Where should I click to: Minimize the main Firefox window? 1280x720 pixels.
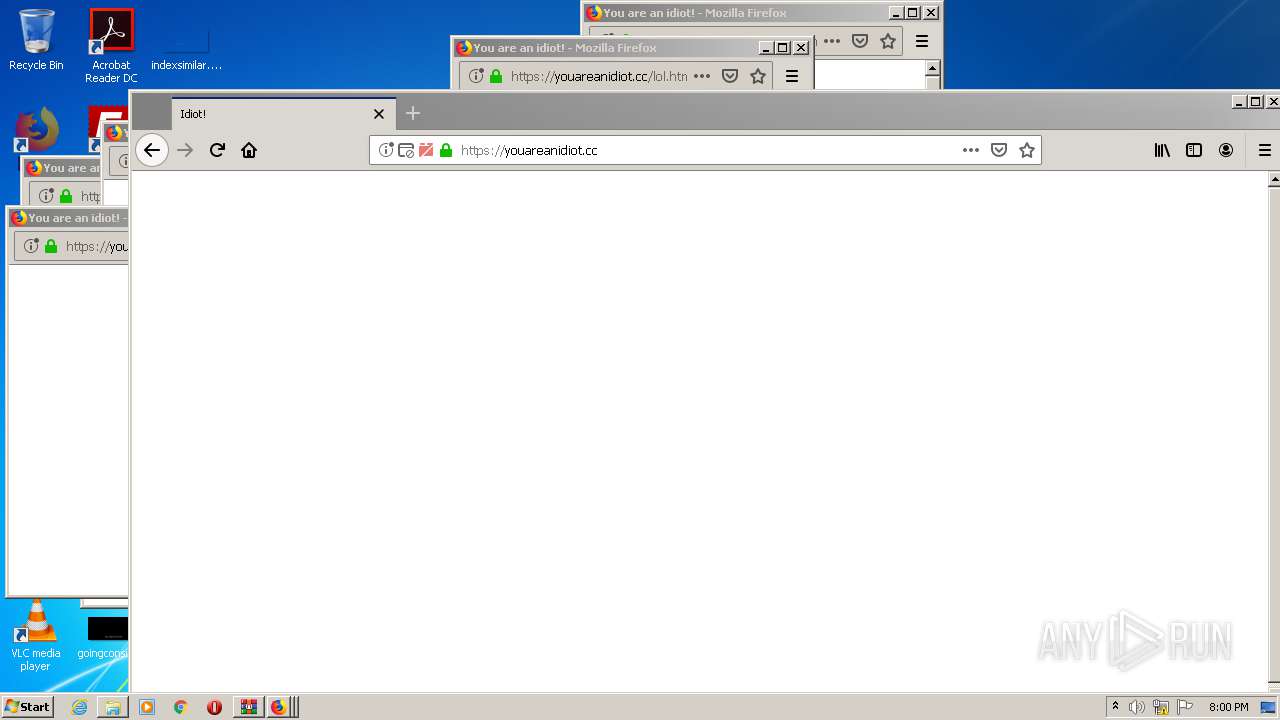click(x=1240, y=102)
